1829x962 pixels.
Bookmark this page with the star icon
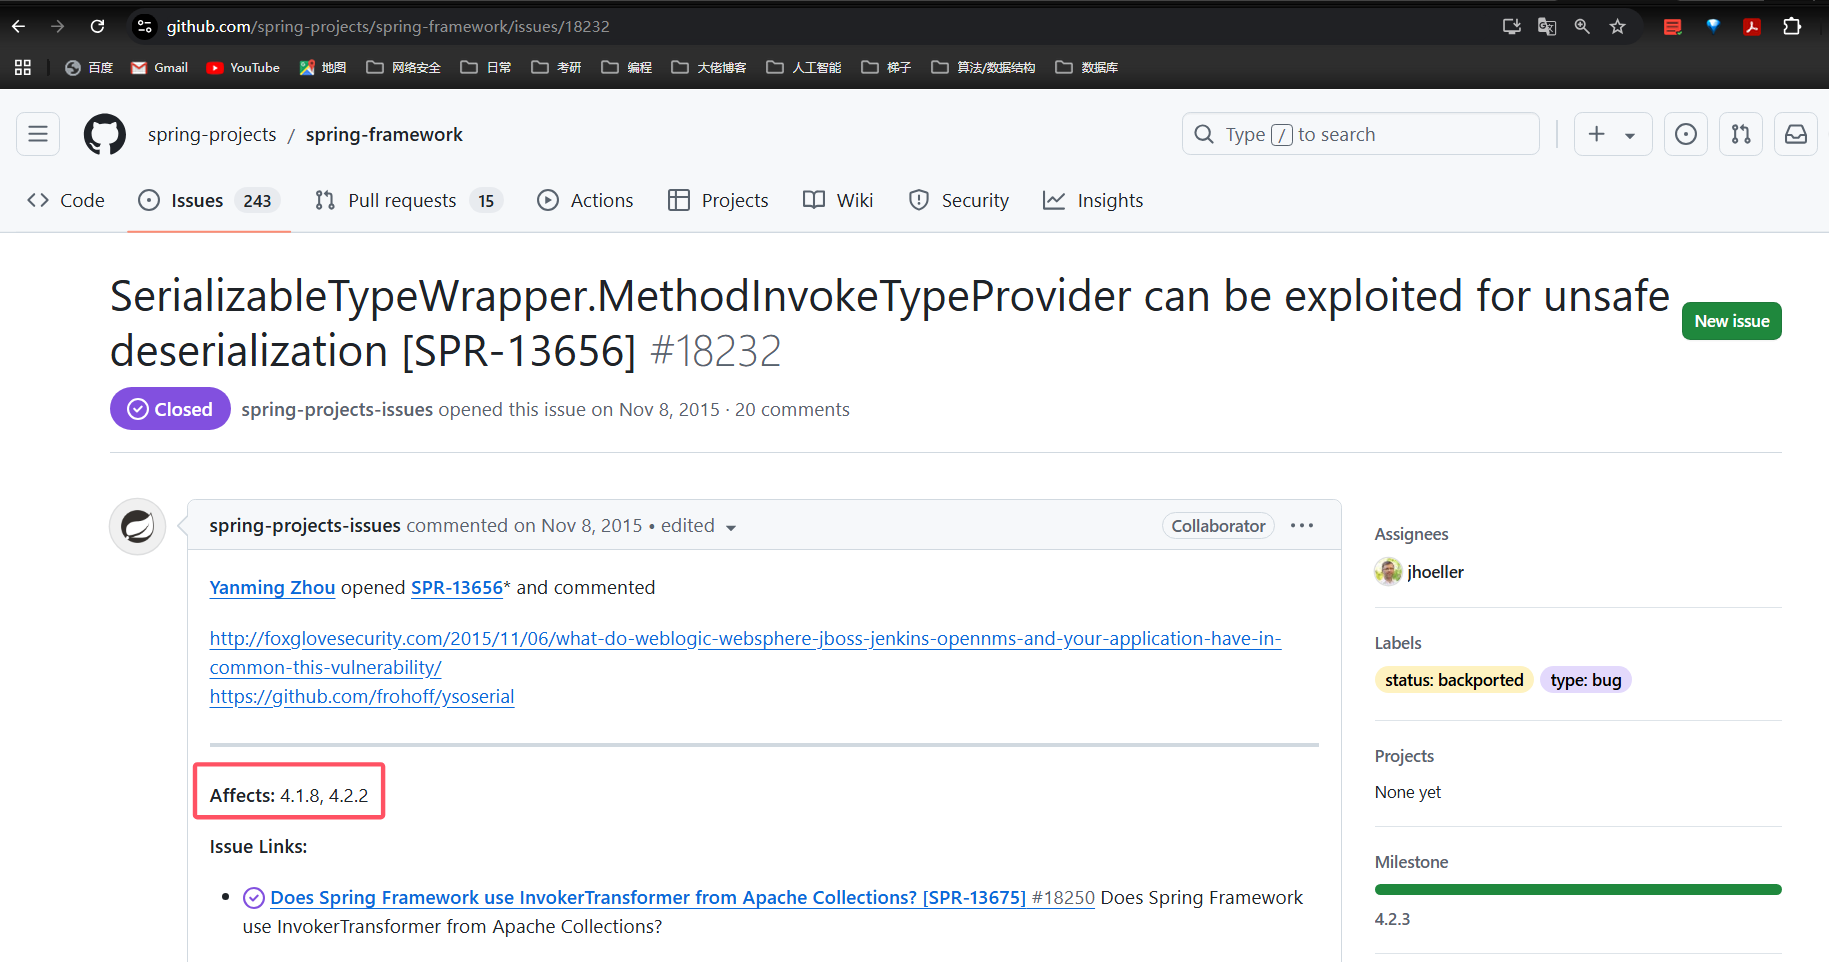click(1617, 26)
